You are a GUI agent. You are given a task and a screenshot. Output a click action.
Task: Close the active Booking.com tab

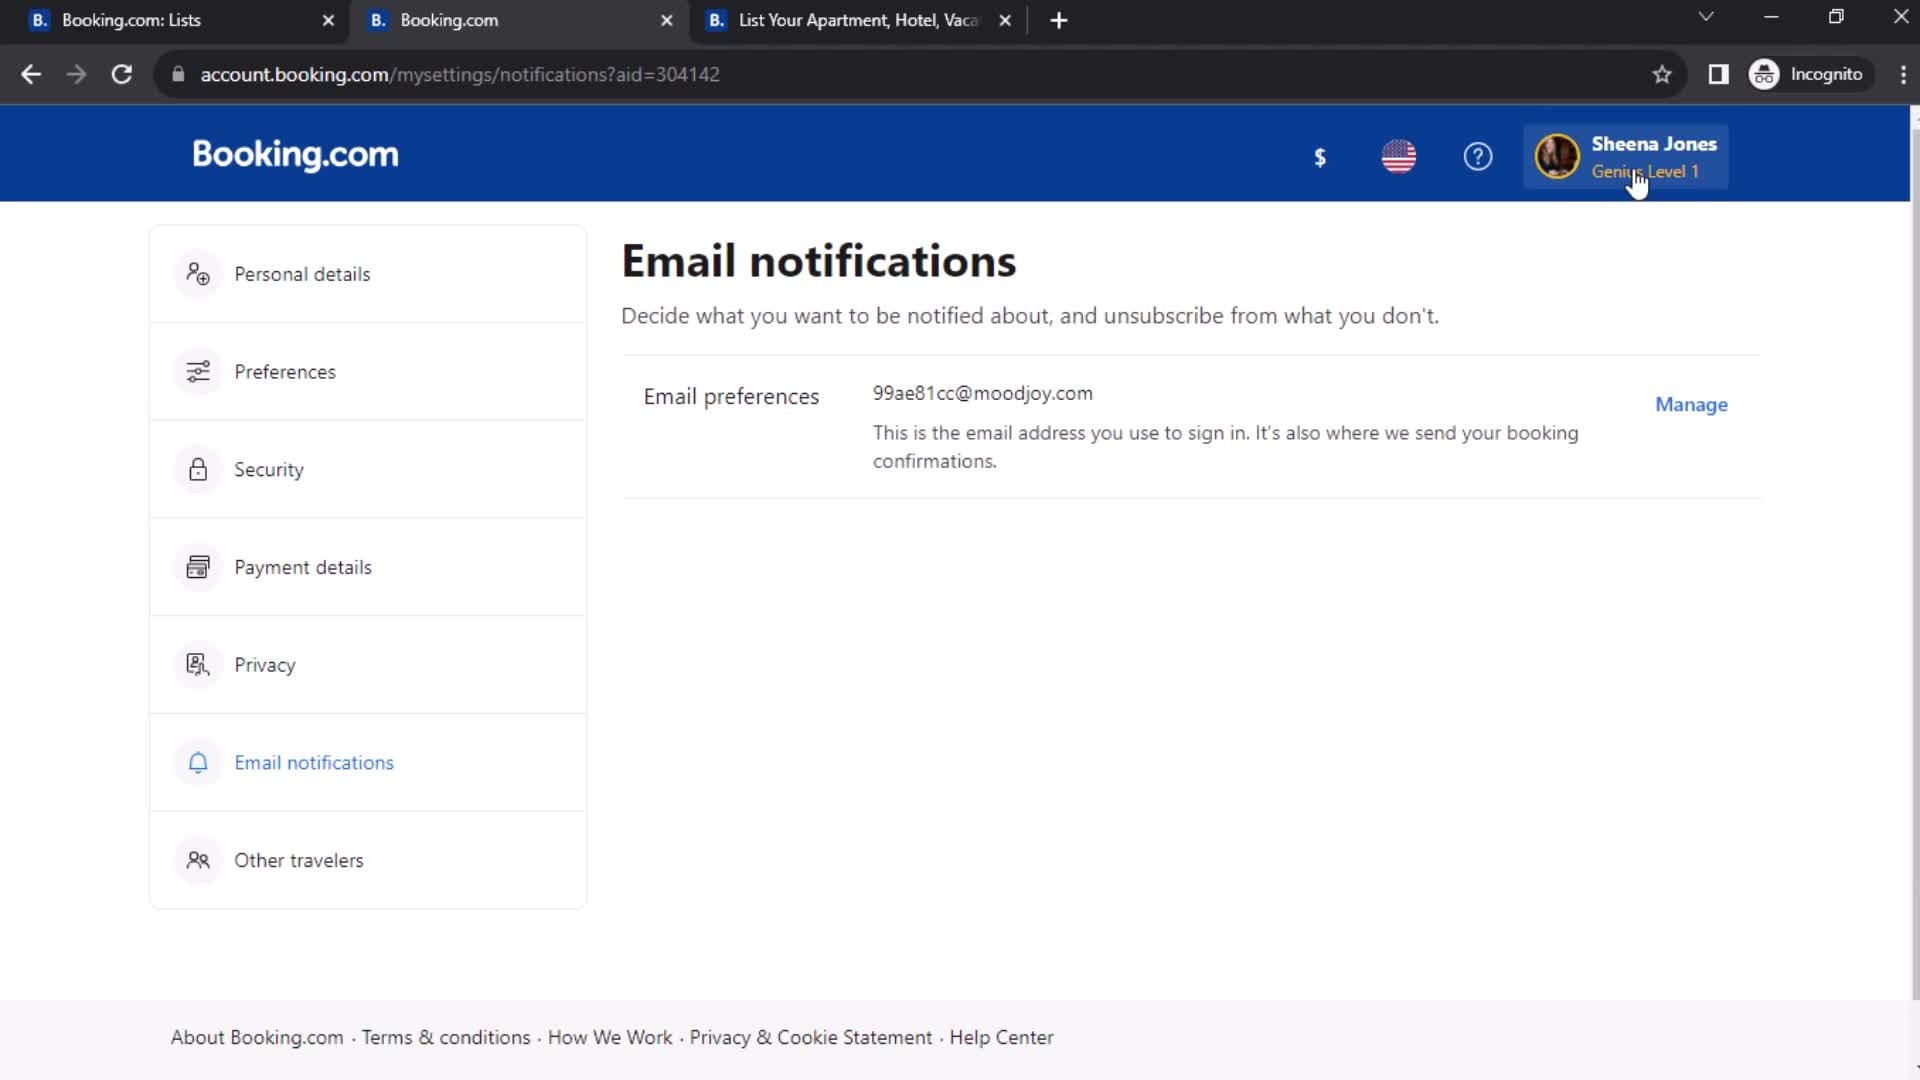point(667,20)
